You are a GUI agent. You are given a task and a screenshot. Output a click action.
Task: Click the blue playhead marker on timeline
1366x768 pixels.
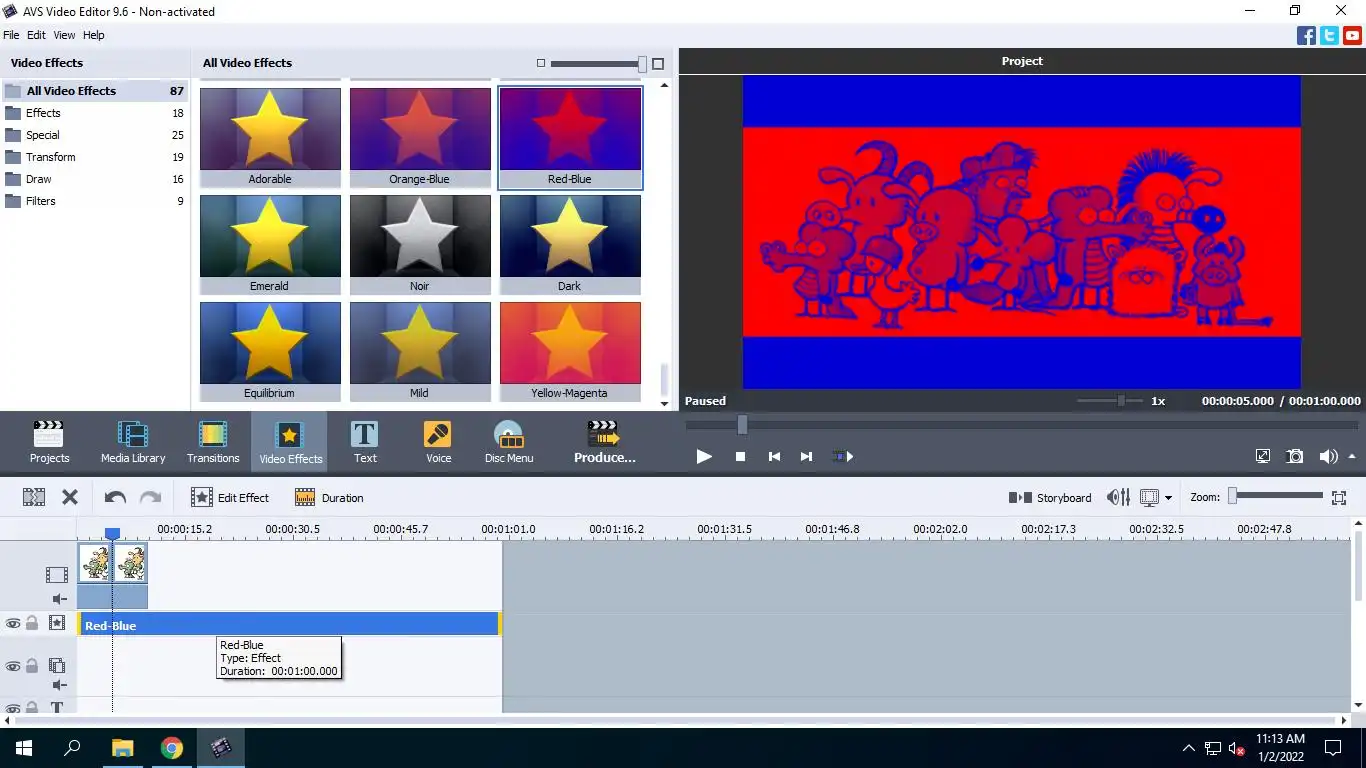coord(112,534)
